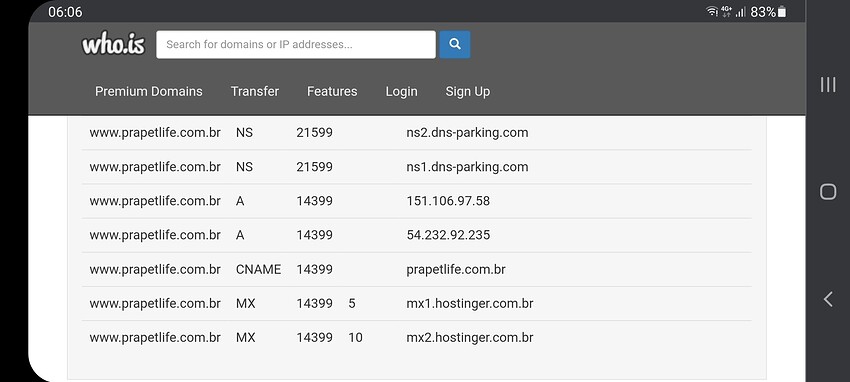
Task: Go to the Login page
Action: point(401,92)
